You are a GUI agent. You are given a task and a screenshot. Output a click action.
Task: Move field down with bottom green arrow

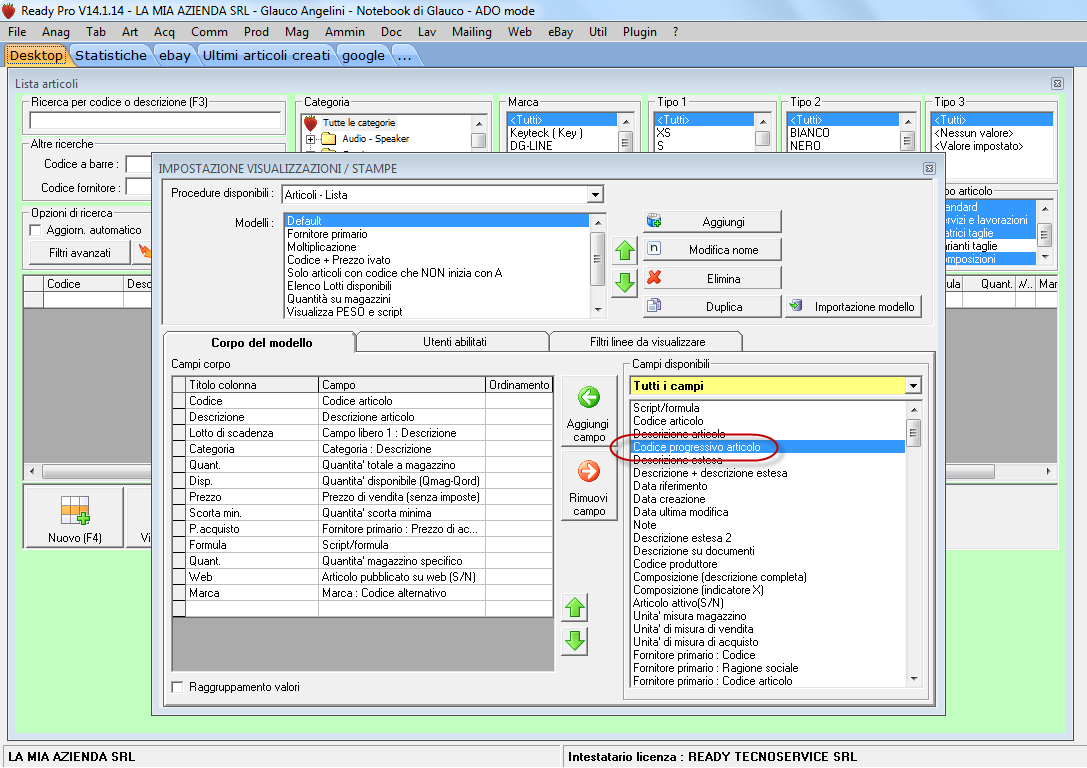click(575, 641)
